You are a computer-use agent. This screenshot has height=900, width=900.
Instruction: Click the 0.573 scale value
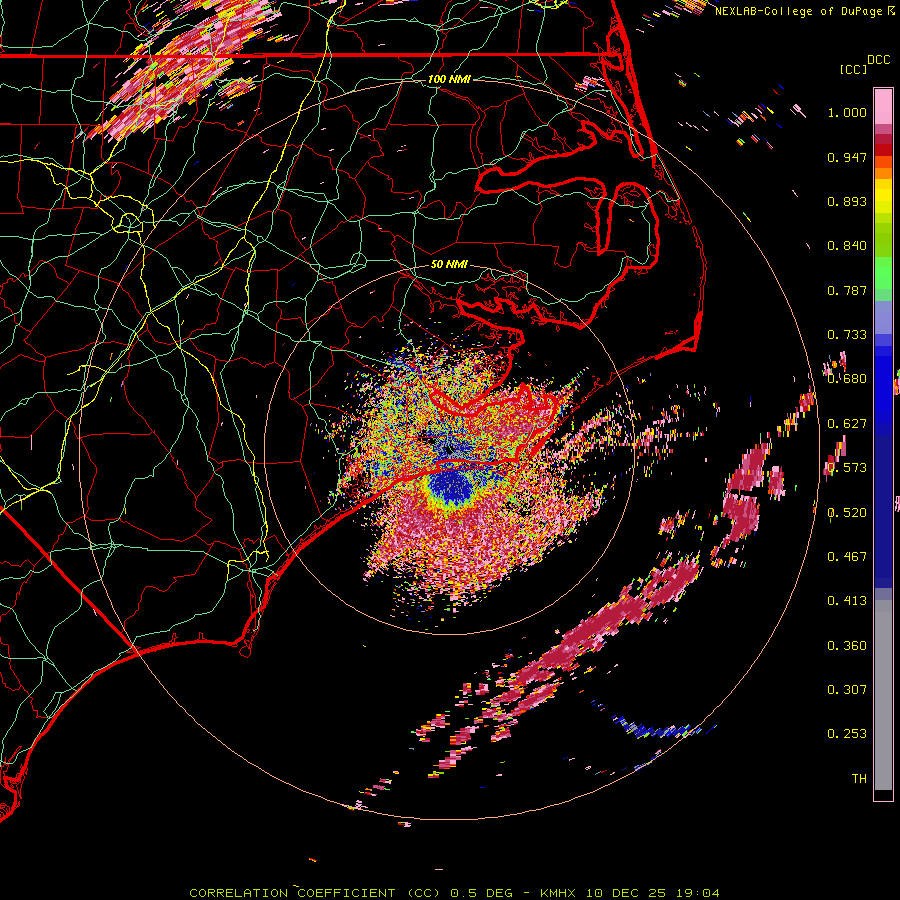(847, 468)
